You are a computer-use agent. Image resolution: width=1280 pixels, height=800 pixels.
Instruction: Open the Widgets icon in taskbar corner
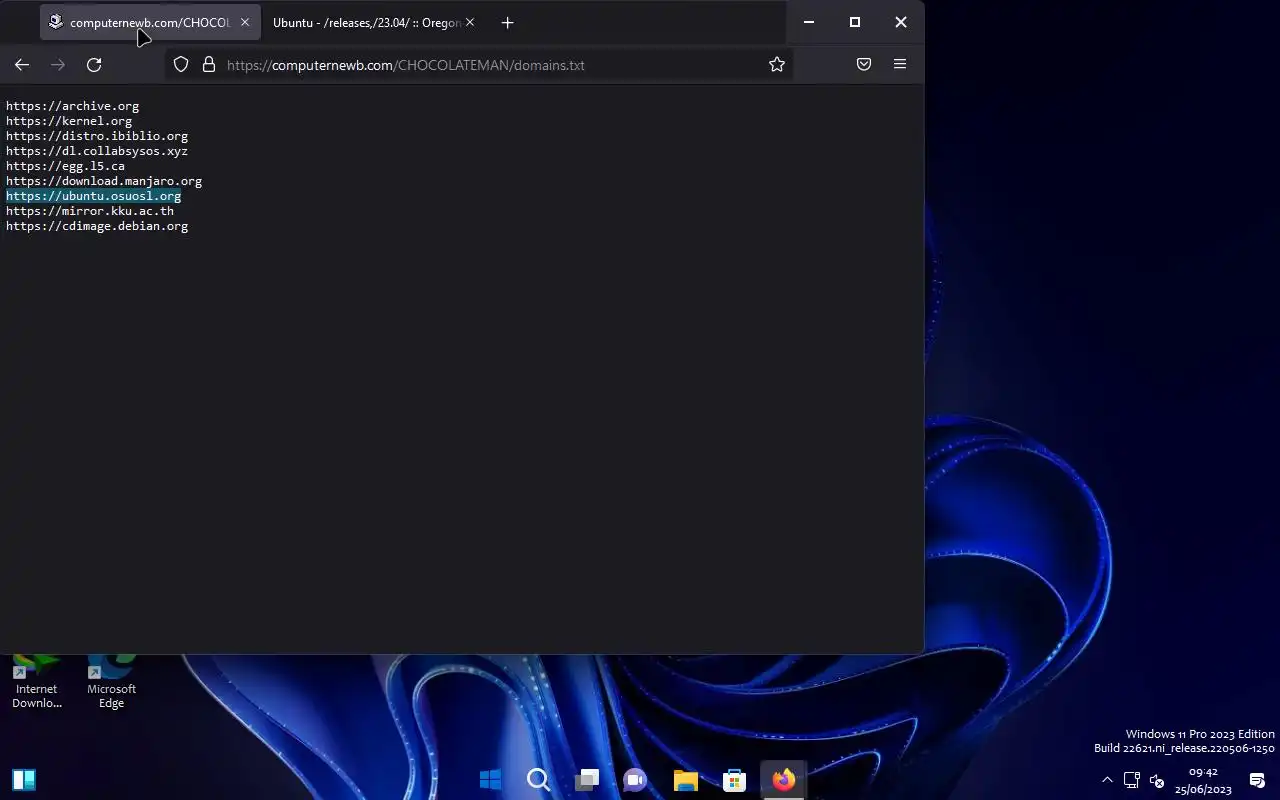(24, 779)
